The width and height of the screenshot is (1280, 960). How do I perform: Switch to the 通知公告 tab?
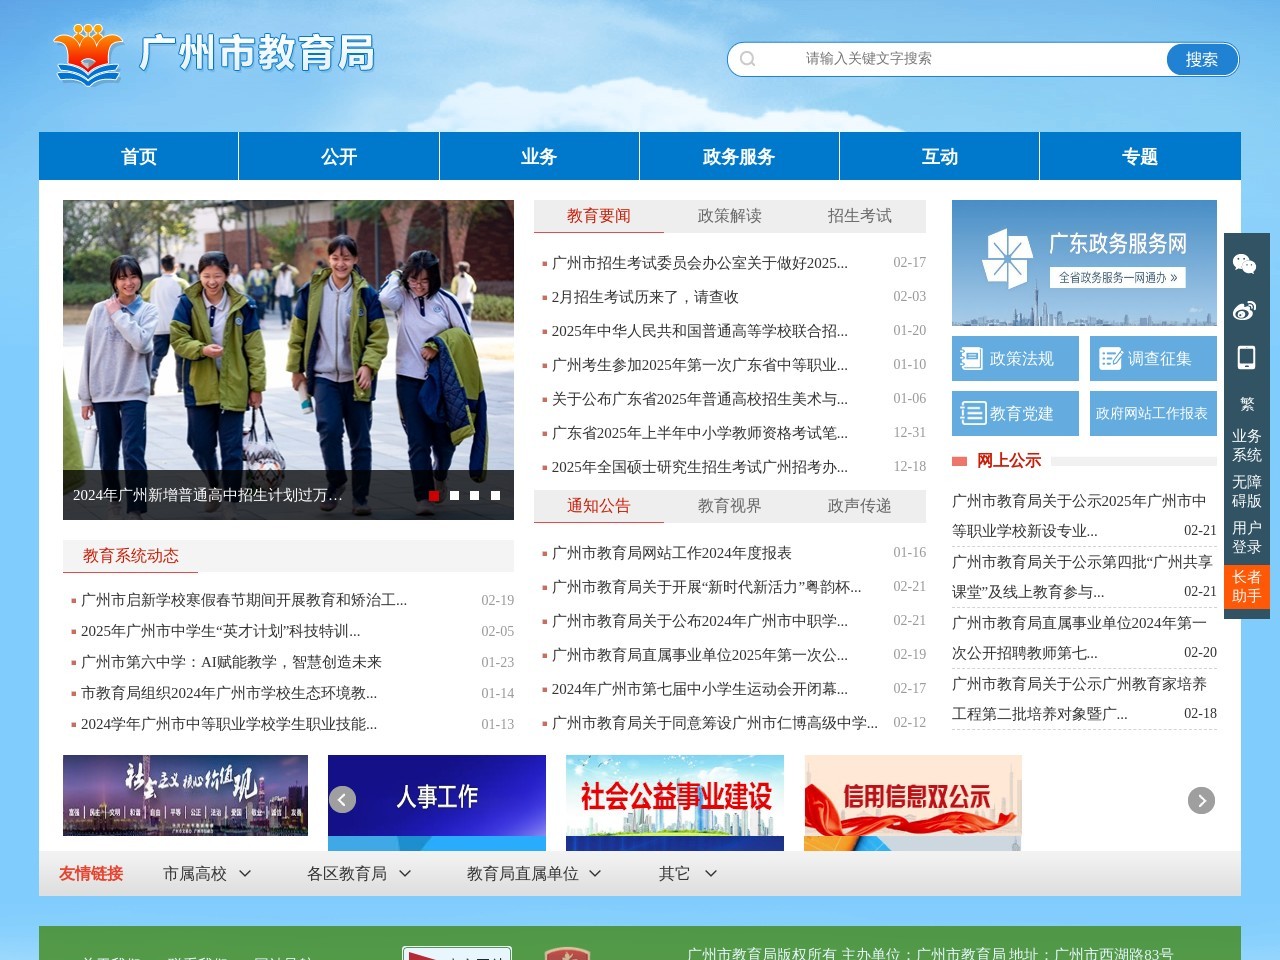[x=599, y=506]
